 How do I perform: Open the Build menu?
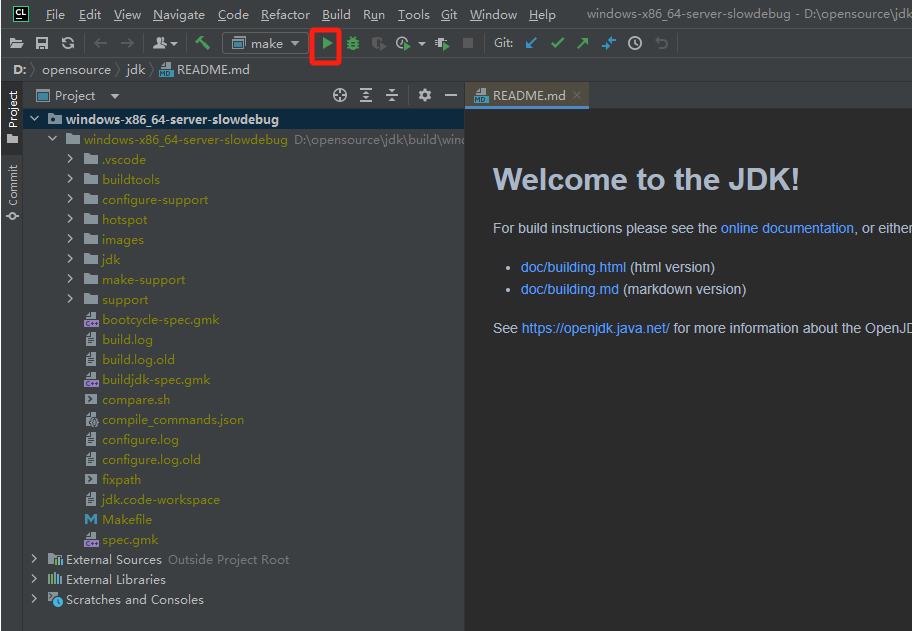coord(336,15)
